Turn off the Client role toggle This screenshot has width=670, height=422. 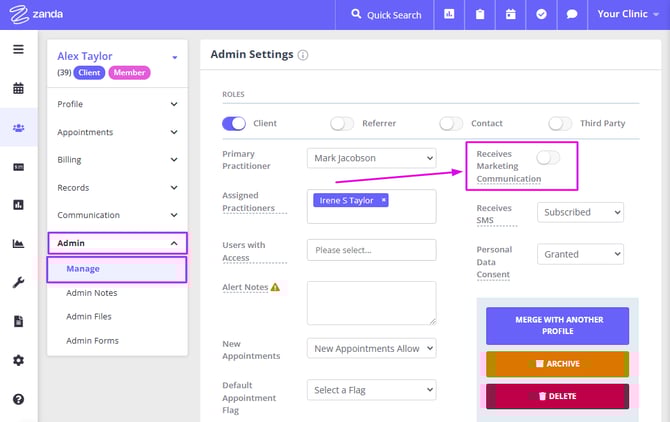[234, 123]
